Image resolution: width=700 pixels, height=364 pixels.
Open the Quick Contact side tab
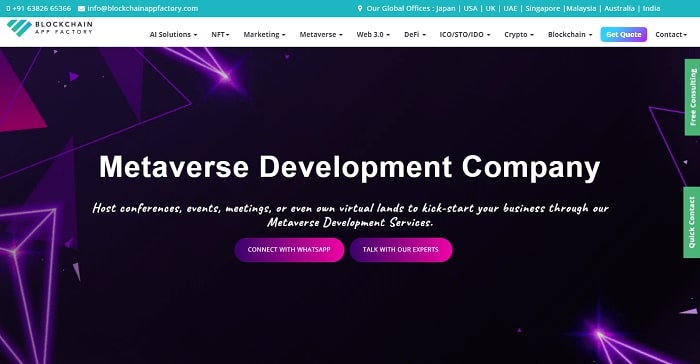[x=692, y=222]
